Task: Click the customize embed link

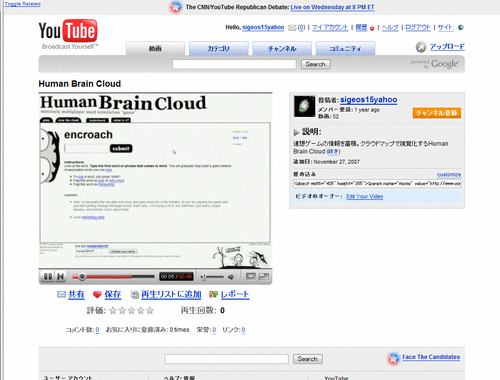Action: (449, 174)
